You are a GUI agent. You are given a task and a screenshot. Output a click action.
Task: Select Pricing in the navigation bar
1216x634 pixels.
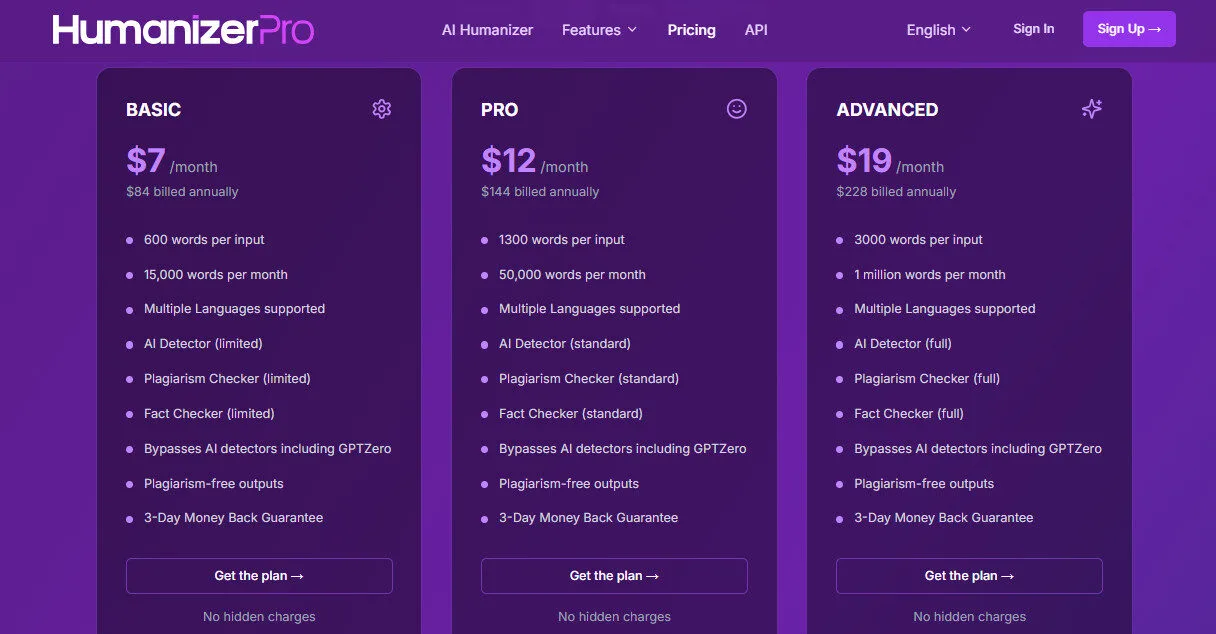(x=691, y=30)
